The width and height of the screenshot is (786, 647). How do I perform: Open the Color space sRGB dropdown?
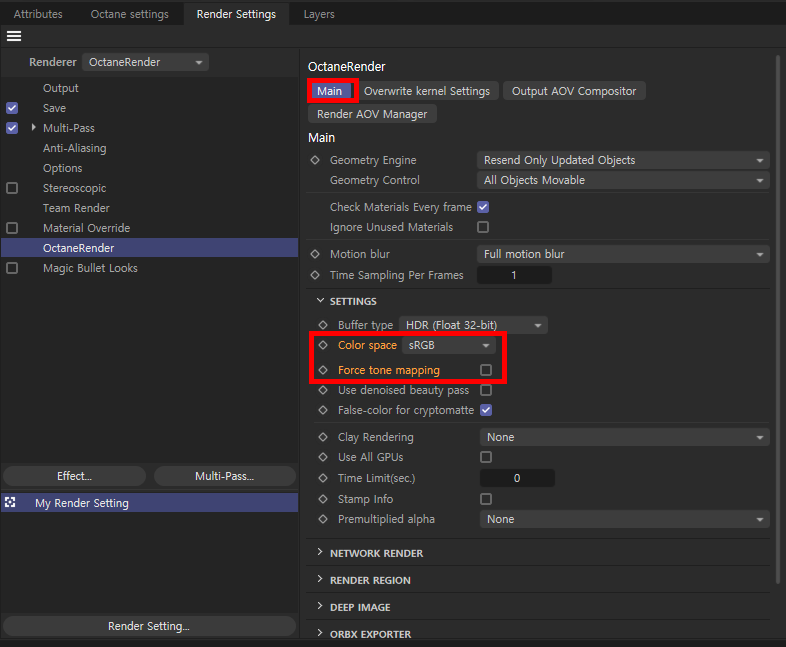tap(449, 345)
